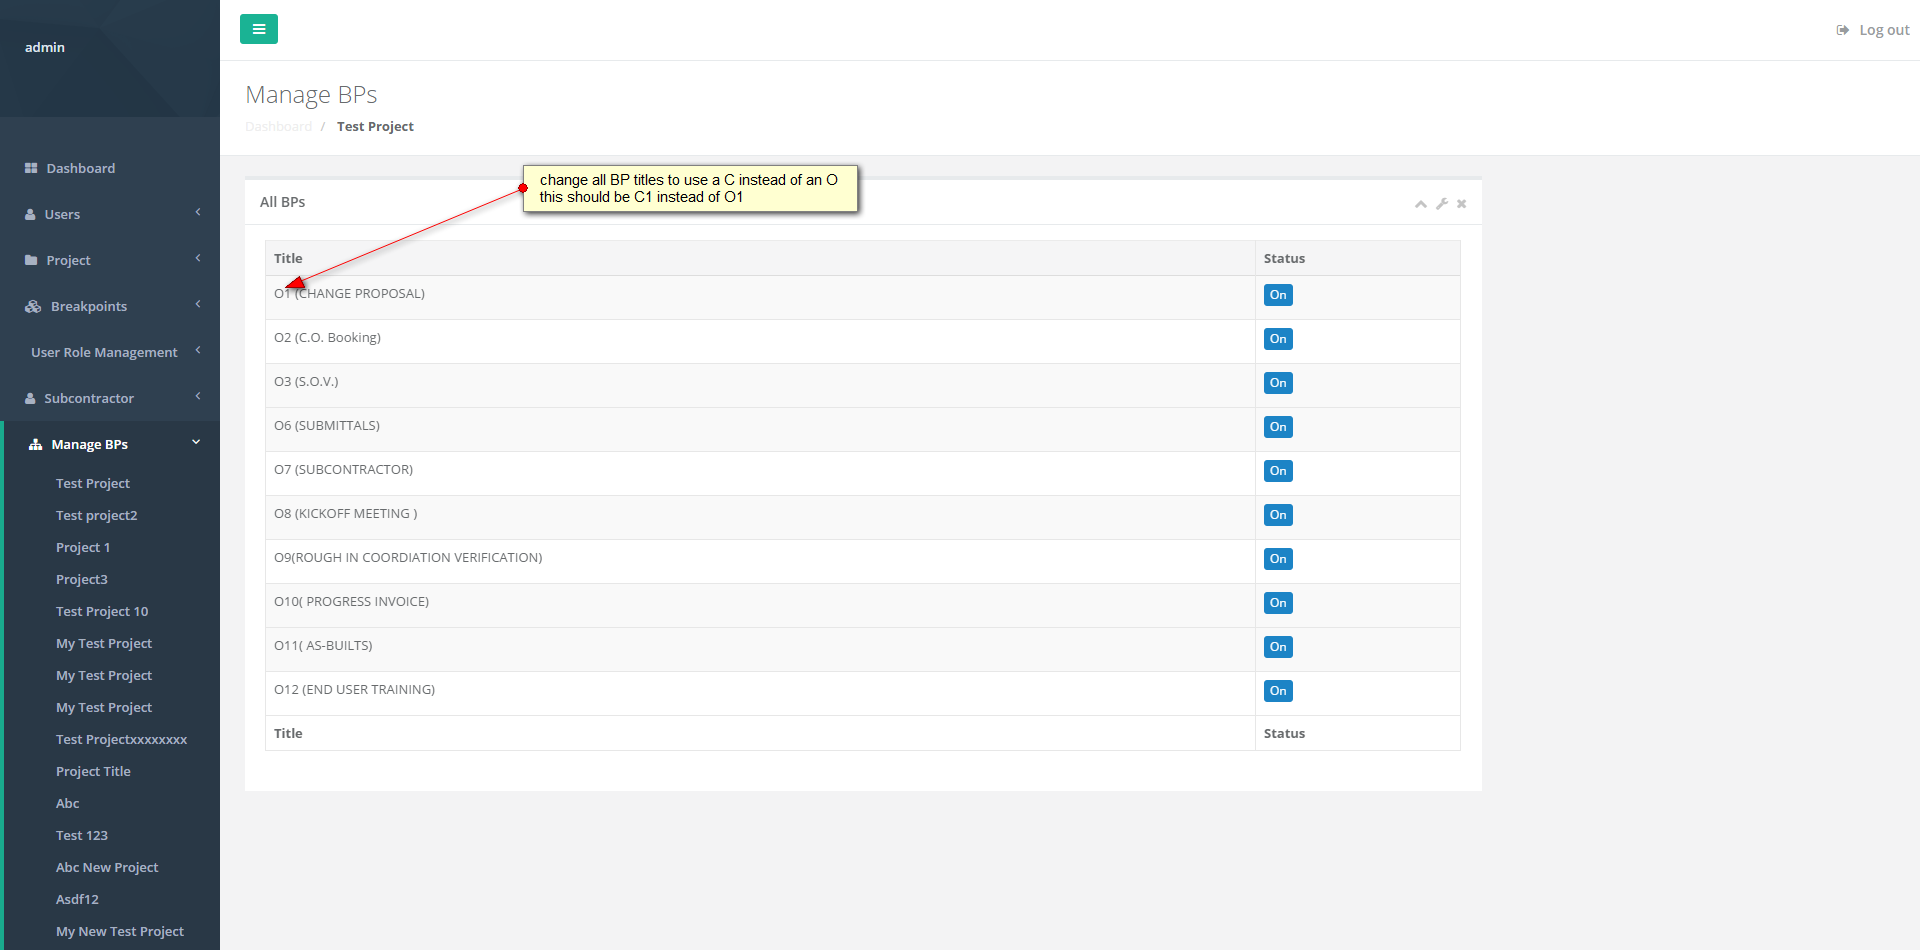The image size is (1920, 950).
Task: Click the green hamburger menu button
Action: pos(259,29)
